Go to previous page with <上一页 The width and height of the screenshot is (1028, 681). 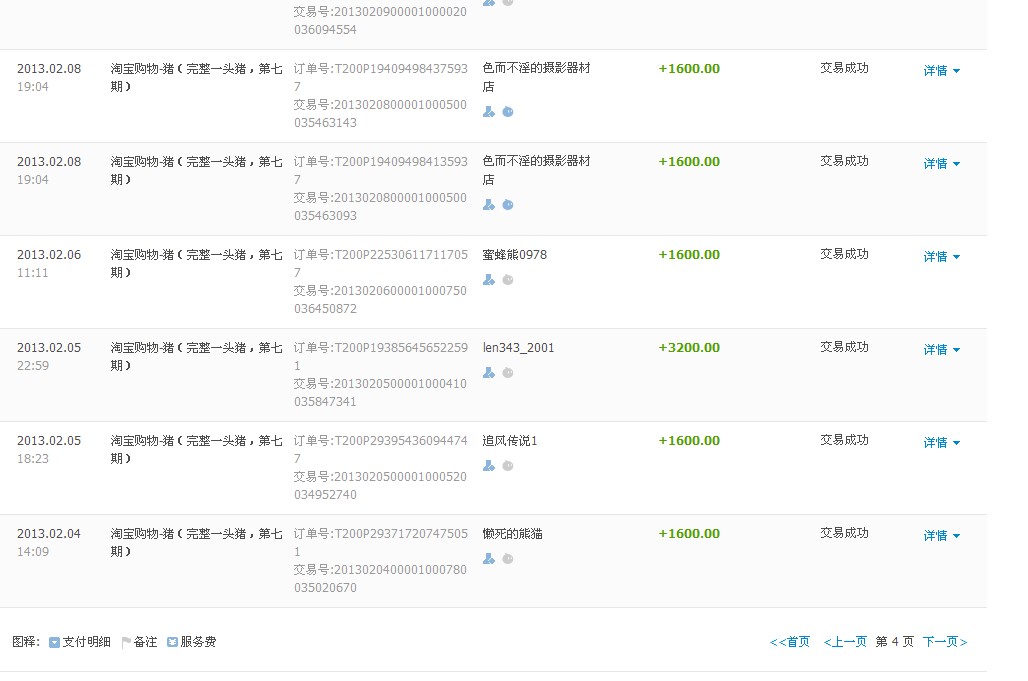pyautogui.click(x=845, y=642)
